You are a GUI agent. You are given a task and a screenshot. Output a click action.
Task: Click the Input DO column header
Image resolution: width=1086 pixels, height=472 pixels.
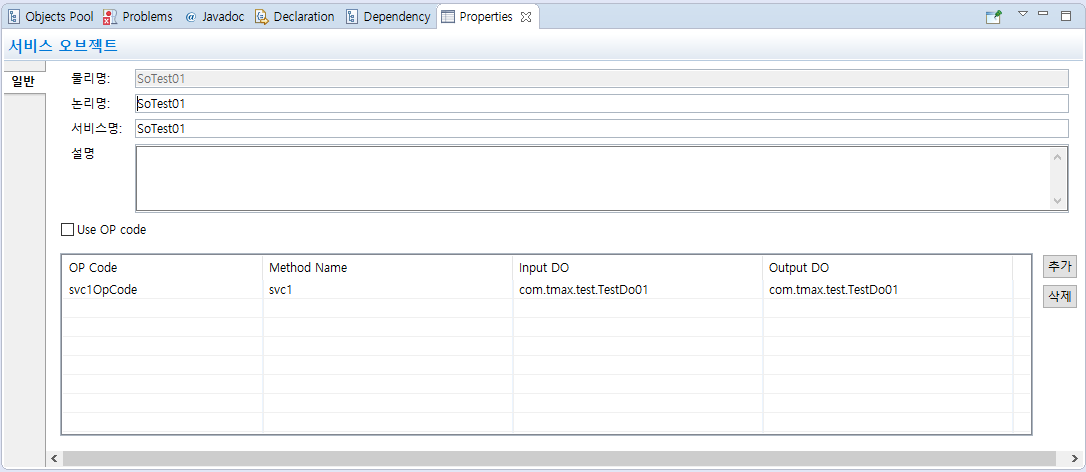click(x=638, y=268)
